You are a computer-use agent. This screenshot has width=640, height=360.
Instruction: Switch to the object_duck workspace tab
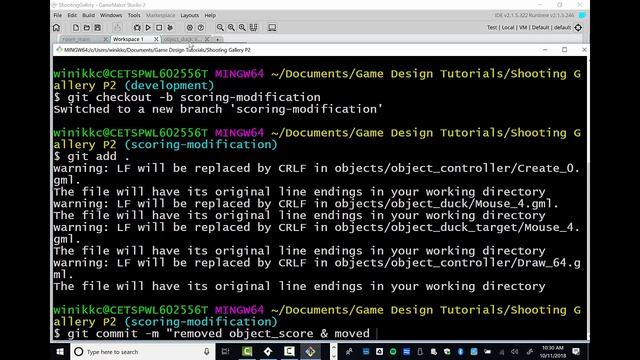[182, 39]
